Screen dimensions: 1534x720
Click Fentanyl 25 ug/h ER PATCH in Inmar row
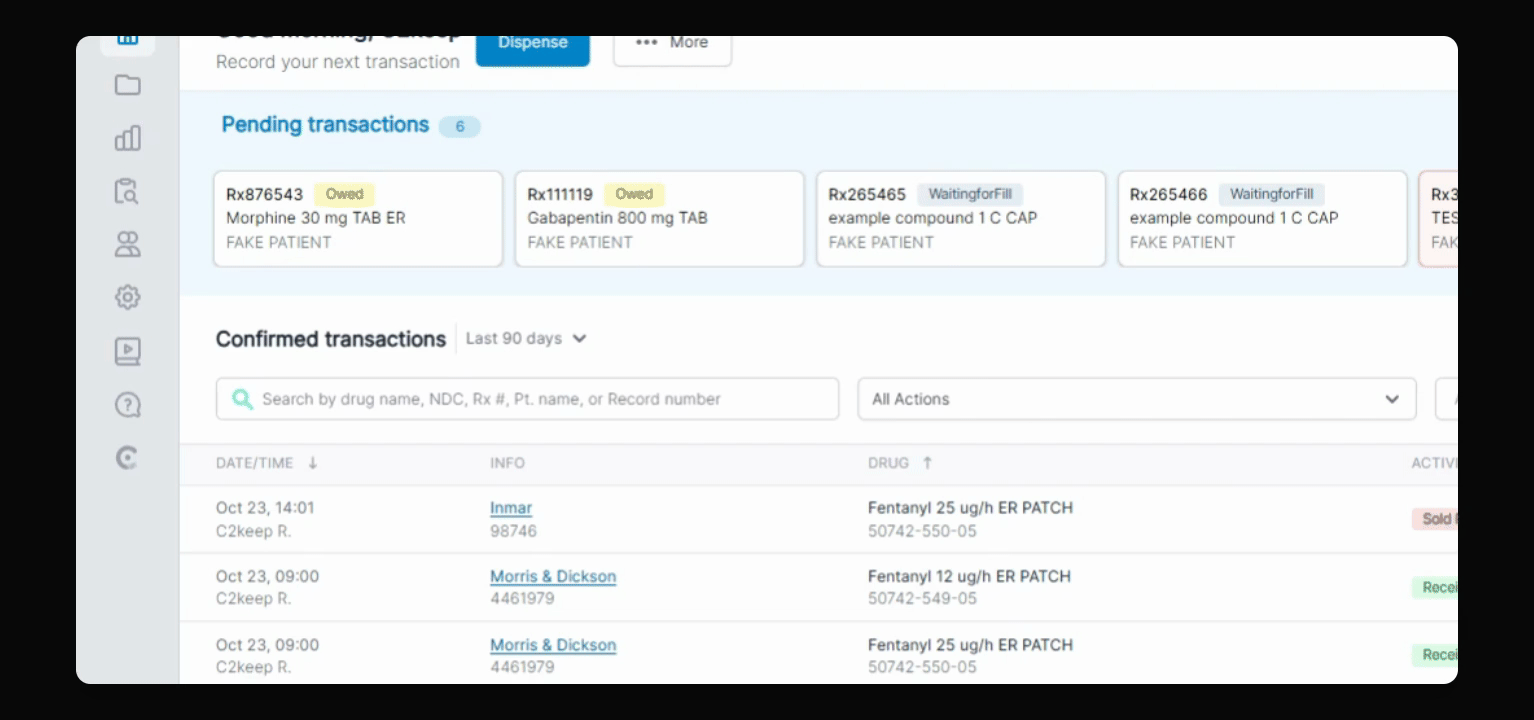[970, 508]
